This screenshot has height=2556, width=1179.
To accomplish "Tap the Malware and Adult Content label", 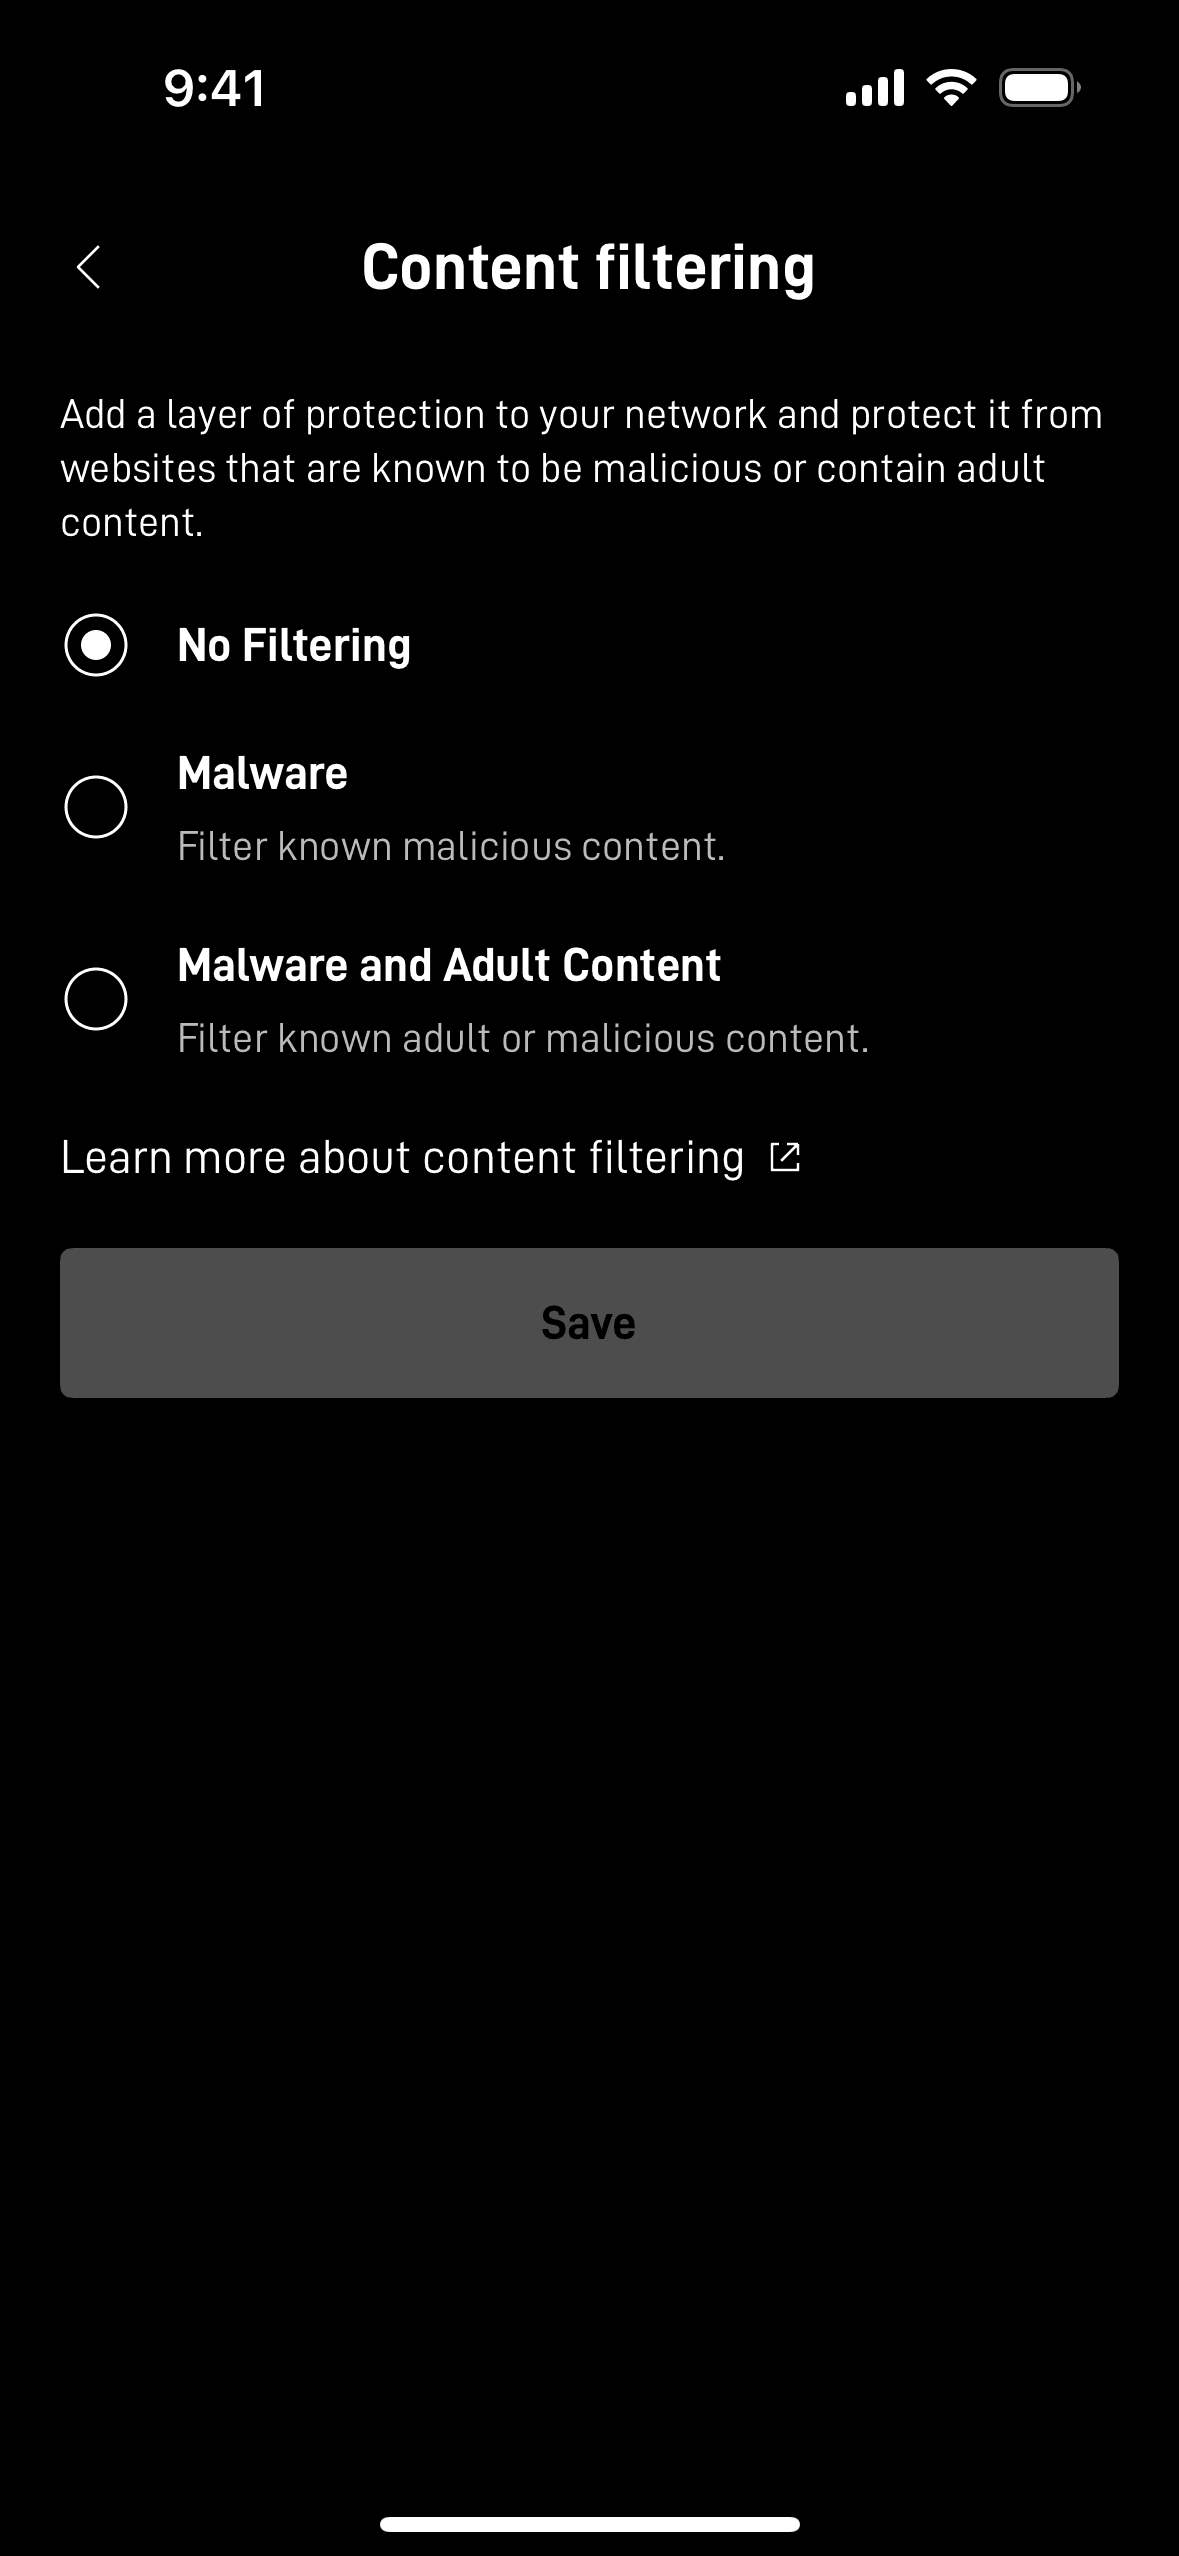I will tap(449, 965).
